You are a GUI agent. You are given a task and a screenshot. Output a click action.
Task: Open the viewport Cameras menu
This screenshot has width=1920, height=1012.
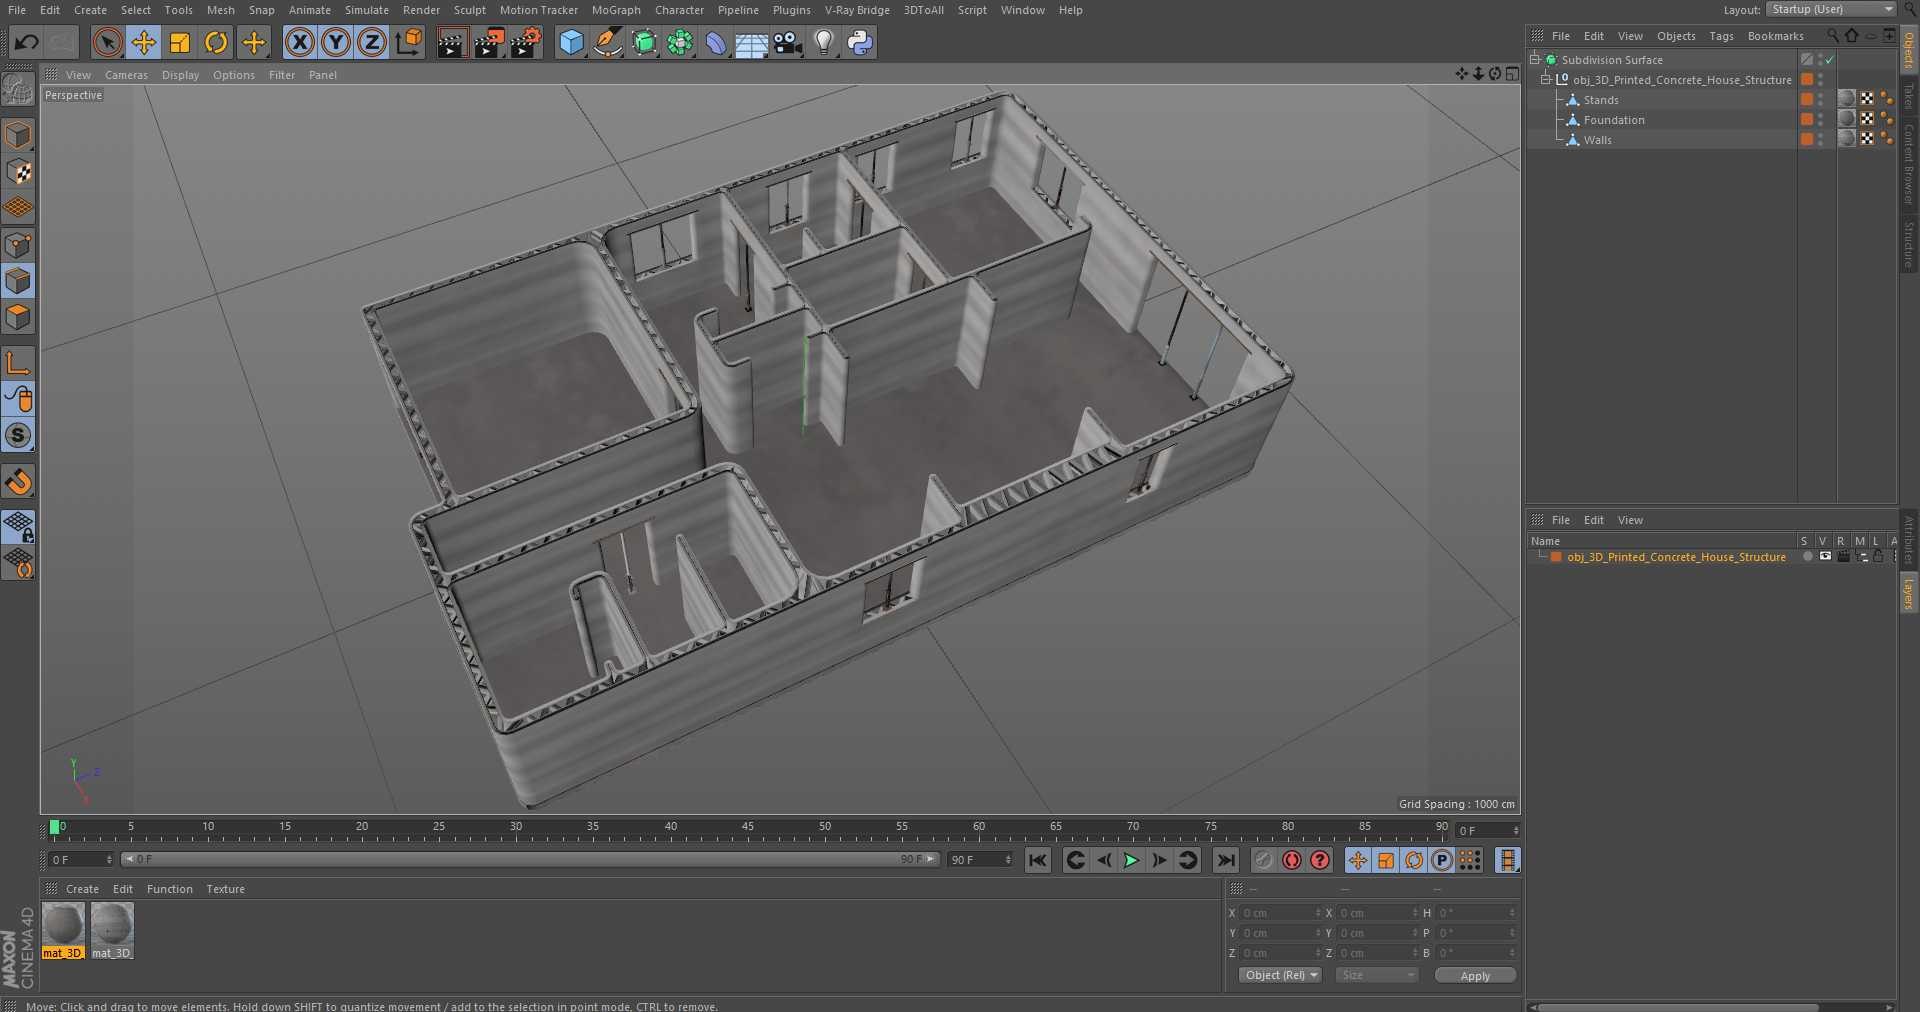pyautogui.click(x=126, y=75)
